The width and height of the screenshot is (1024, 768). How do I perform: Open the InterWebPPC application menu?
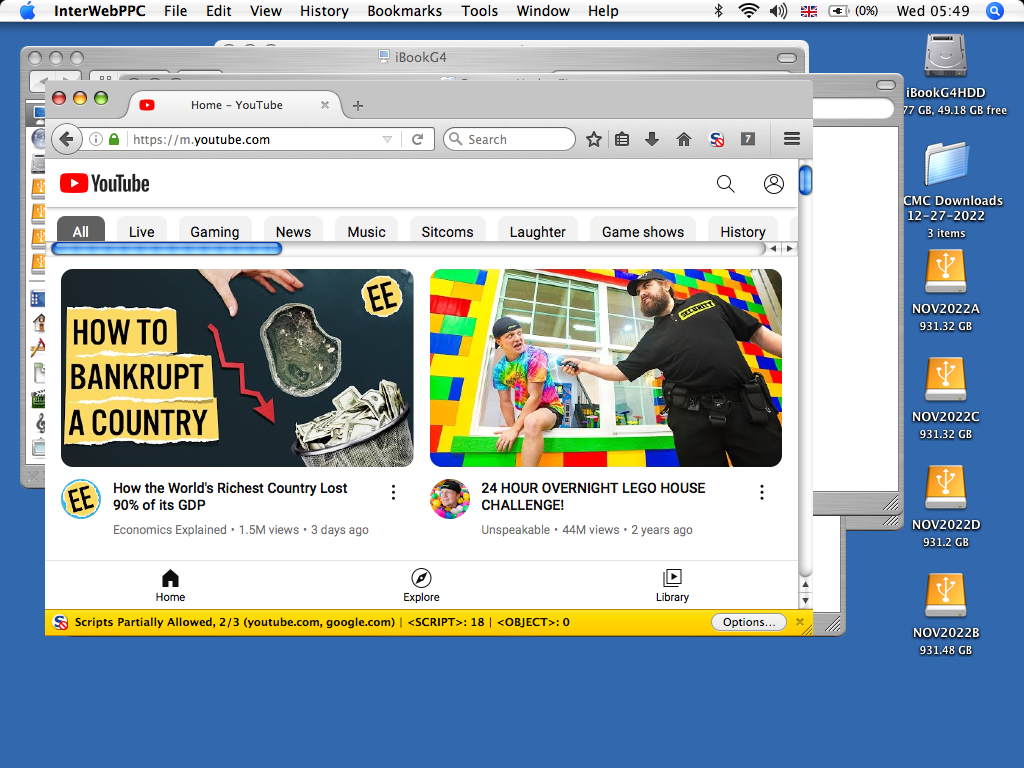click(99, 11)
